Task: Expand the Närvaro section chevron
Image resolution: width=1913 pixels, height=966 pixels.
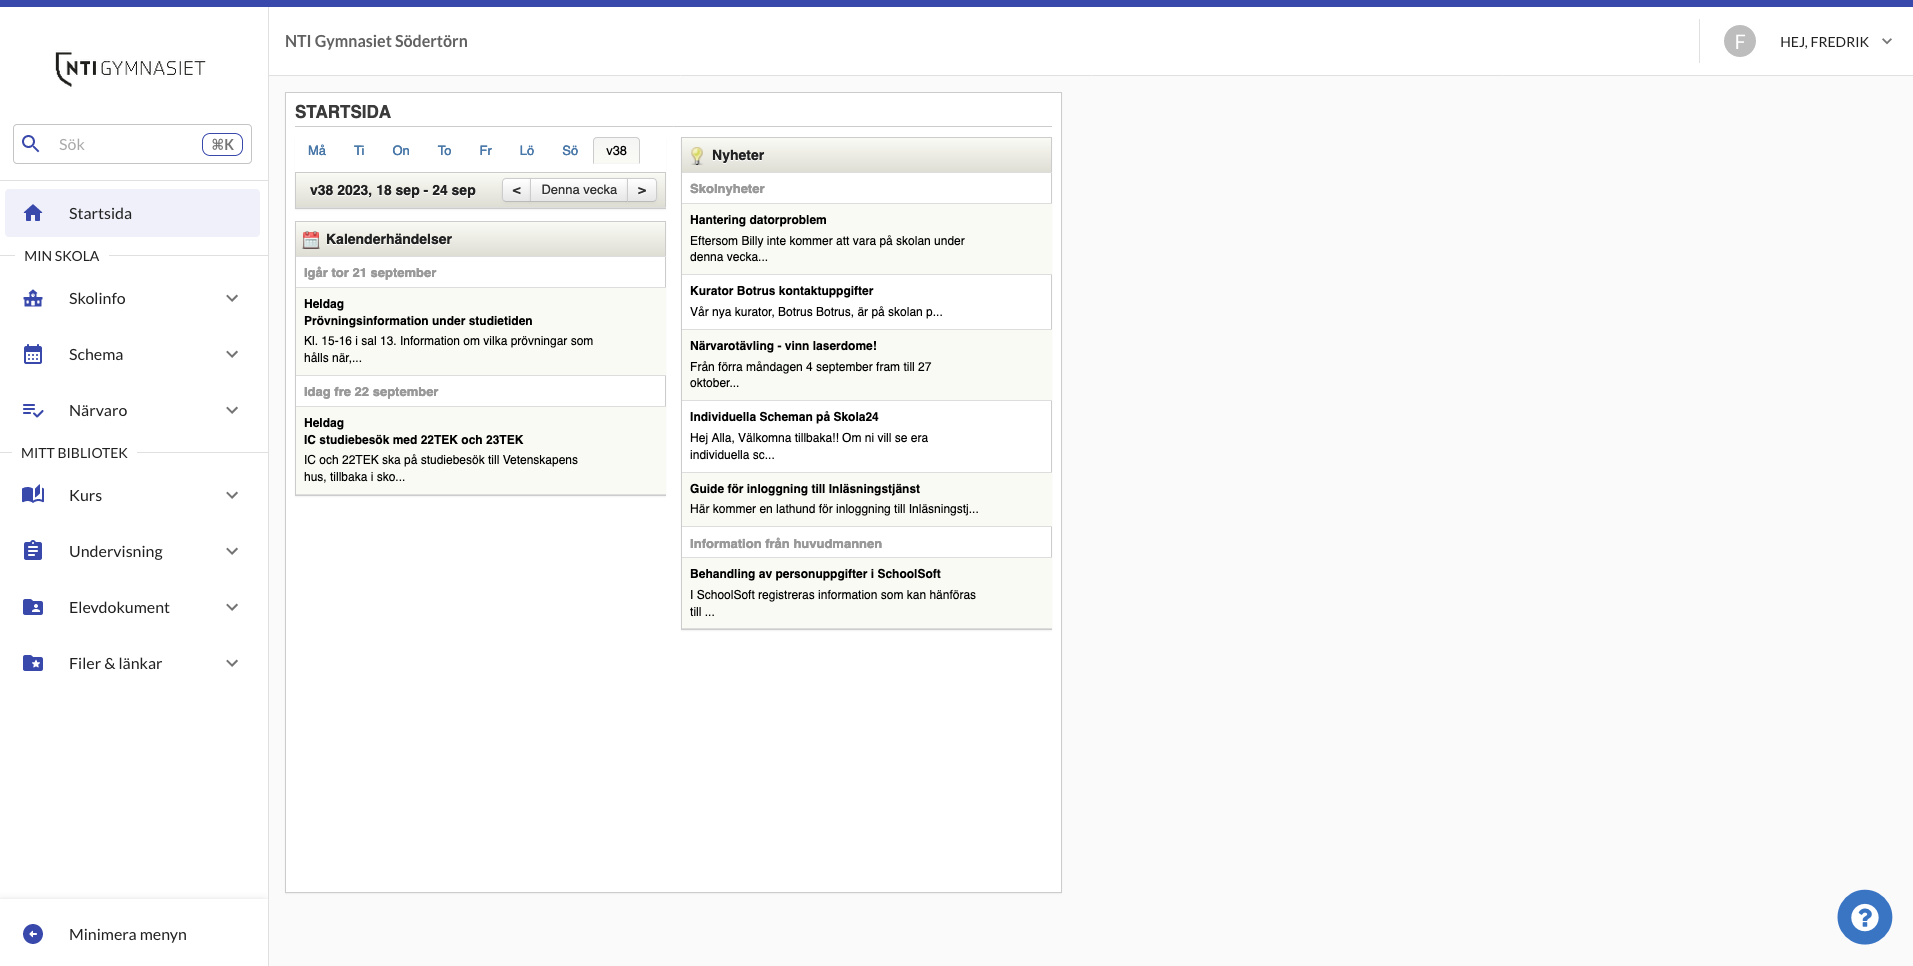Action: (232, 409)
